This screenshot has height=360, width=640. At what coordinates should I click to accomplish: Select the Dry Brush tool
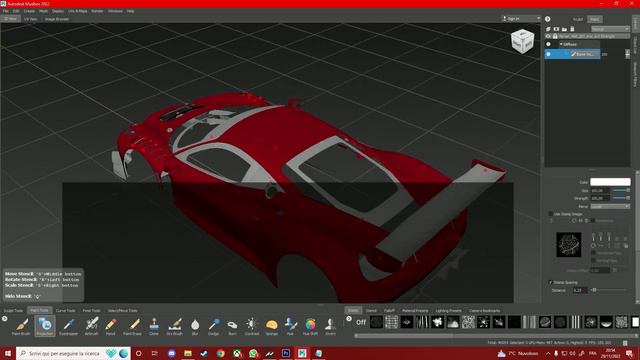click(x=174, y=326)
